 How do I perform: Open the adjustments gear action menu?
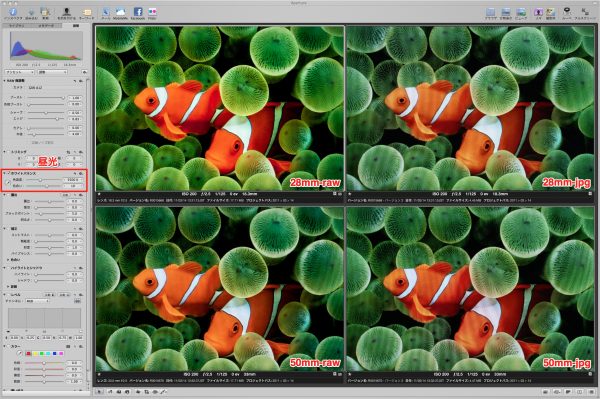coord(84,72)
